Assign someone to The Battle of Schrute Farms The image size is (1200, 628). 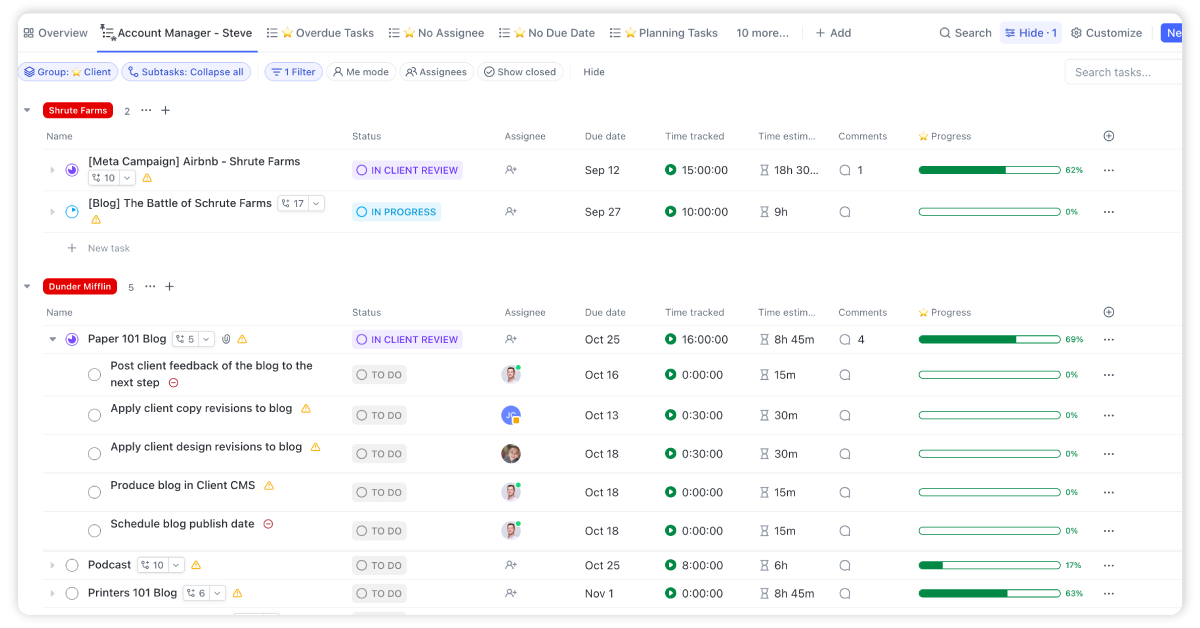coord(510,211)
